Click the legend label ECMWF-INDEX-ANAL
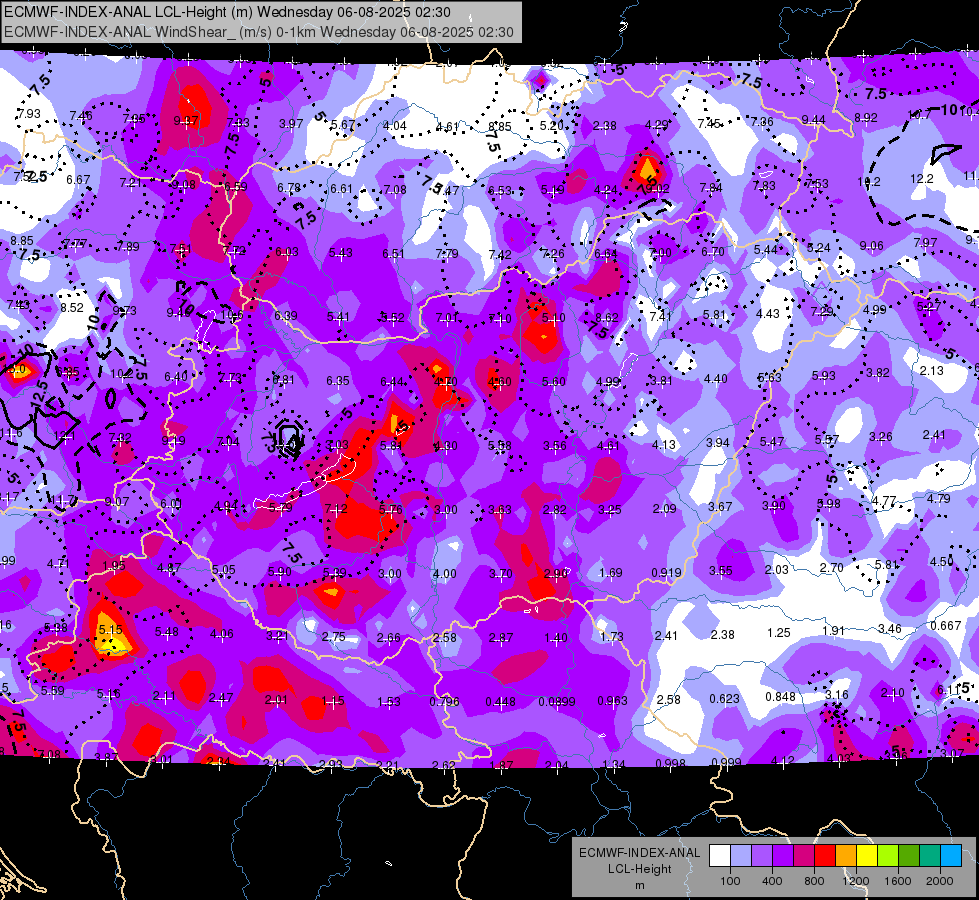The image size is (979, 900). pos(639,853)
